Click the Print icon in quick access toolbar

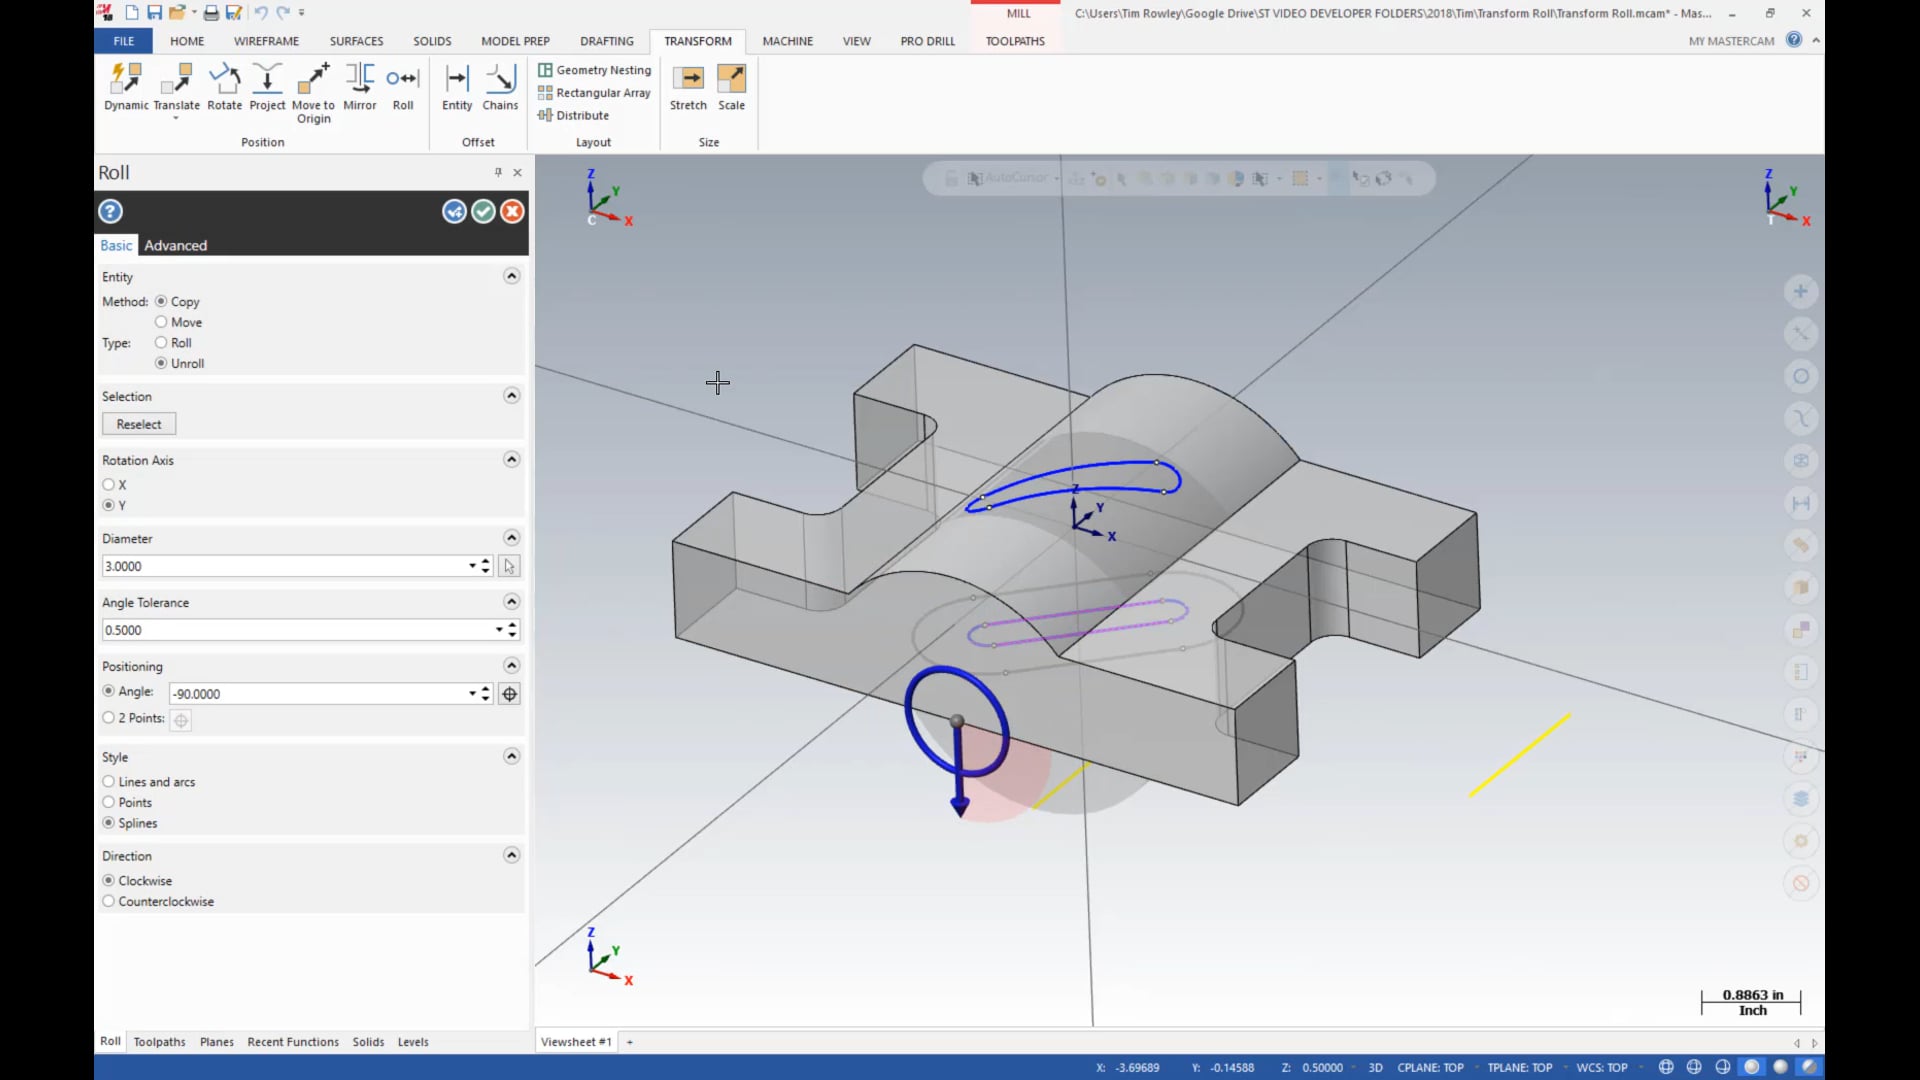click(x=210, y=13)
